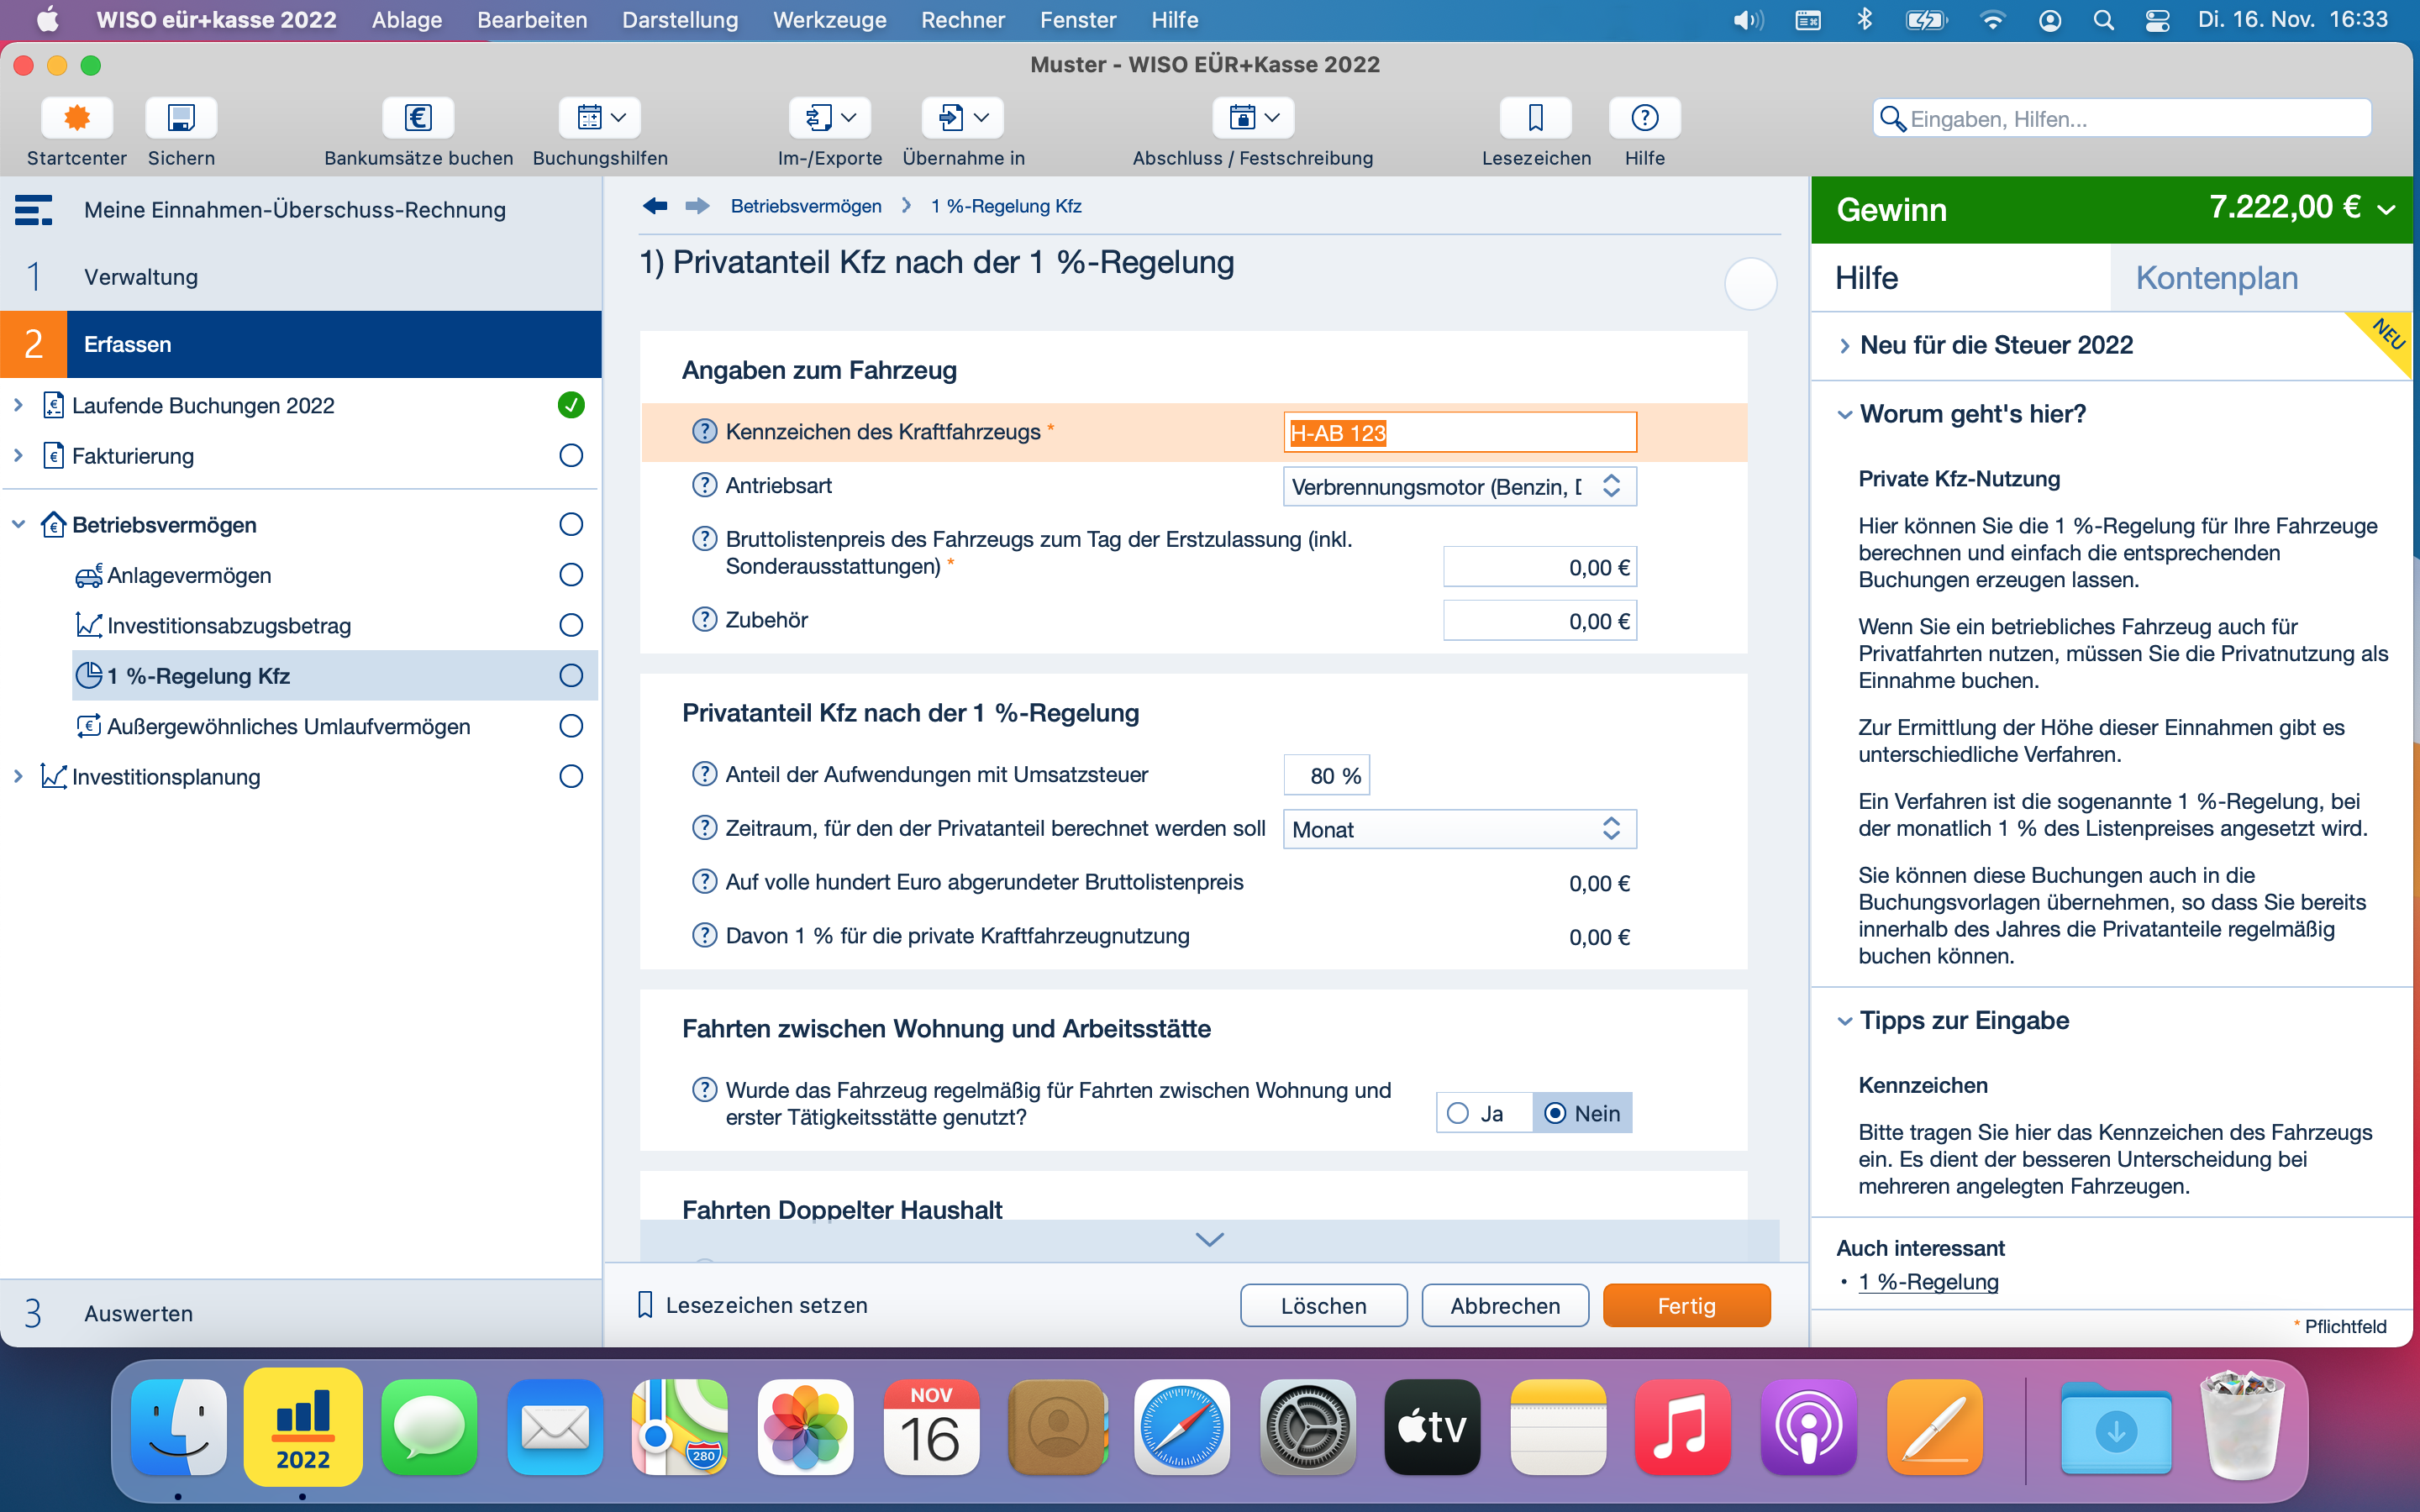The image size is (2420, 1512).
Task: Select Nein radio button
Action: (1555, 1113)
